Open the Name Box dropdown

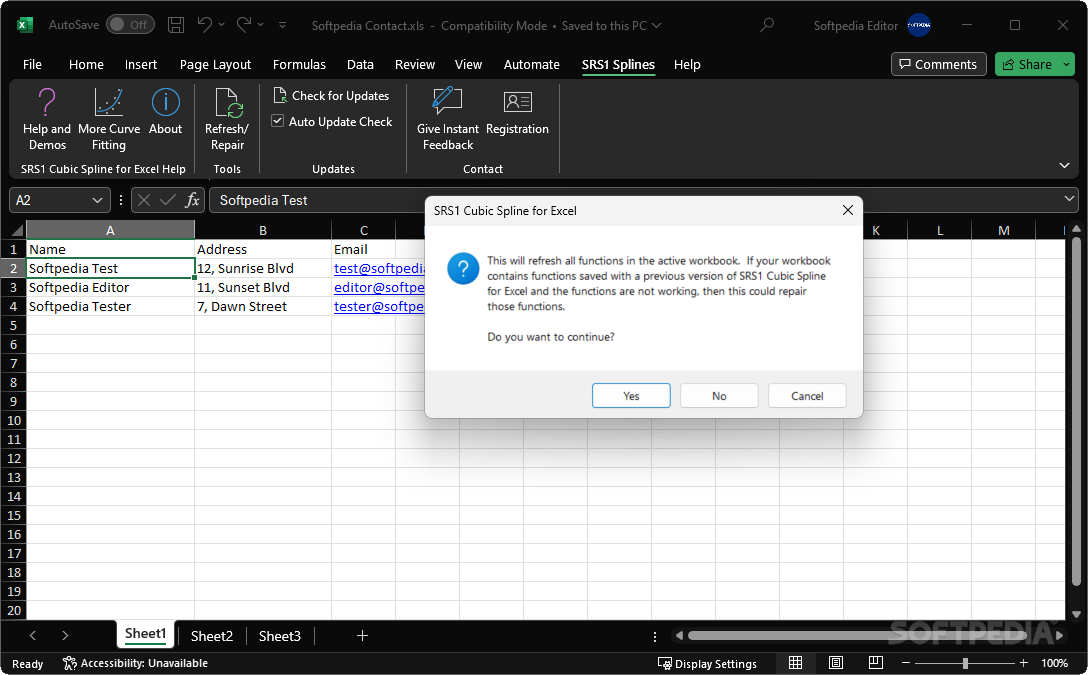point(97,200)
